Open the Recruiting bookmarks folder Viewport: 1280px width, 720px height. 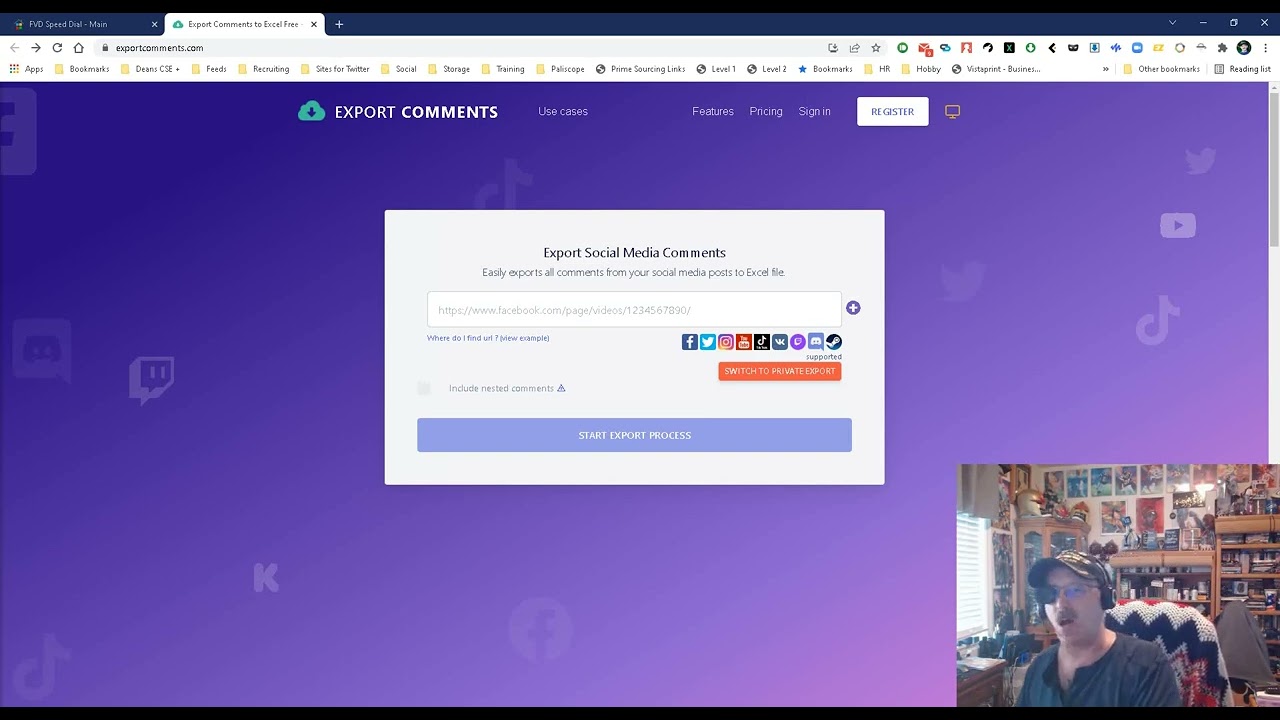[x=264, y=69]
